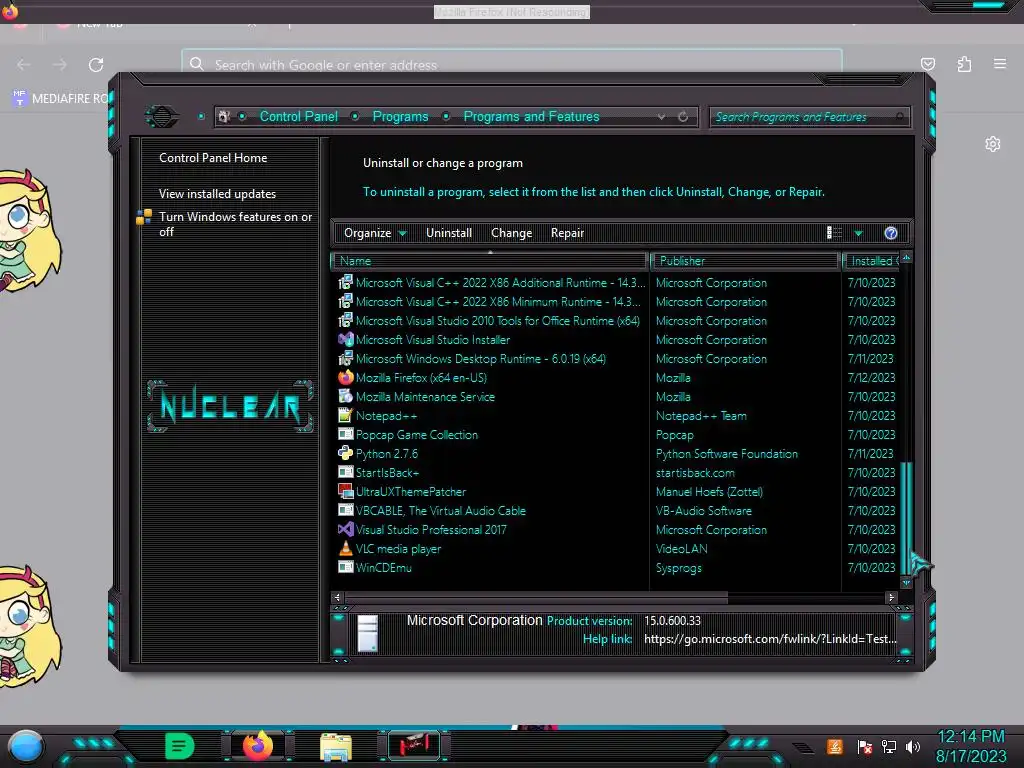Screen dimensions: 1024x768
Task: Click the Manuel Hoefs (Zottel) publisher cell
Action: click(709, 492)
